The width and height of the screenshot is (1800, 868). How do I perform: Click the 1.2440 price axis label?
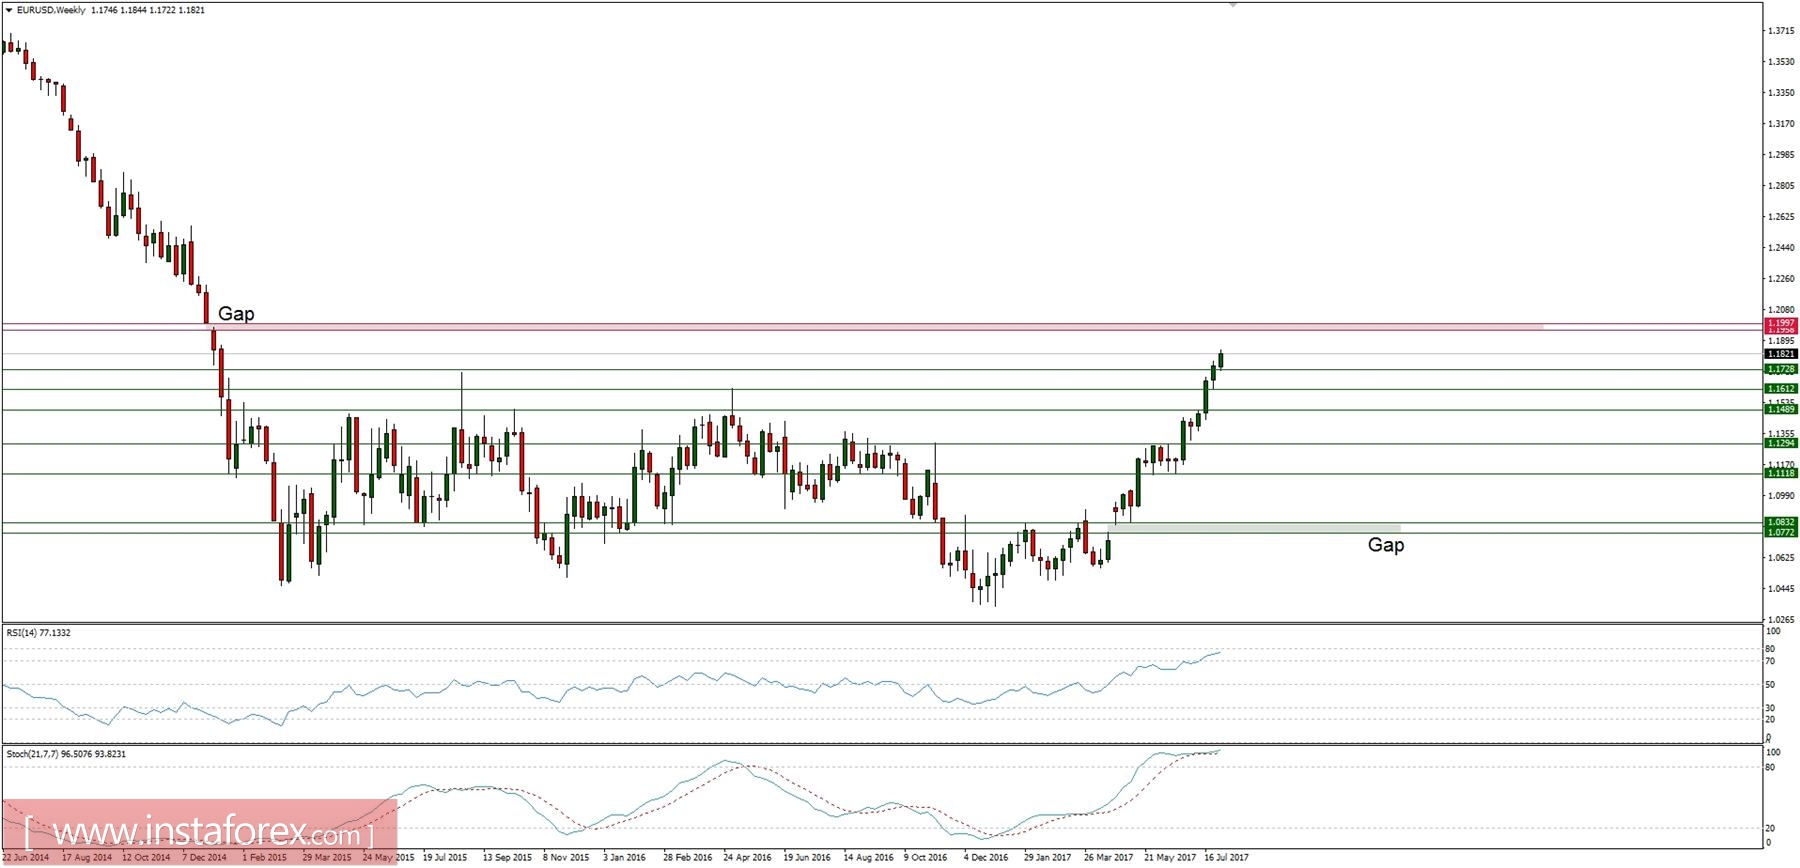[1780, 248]
